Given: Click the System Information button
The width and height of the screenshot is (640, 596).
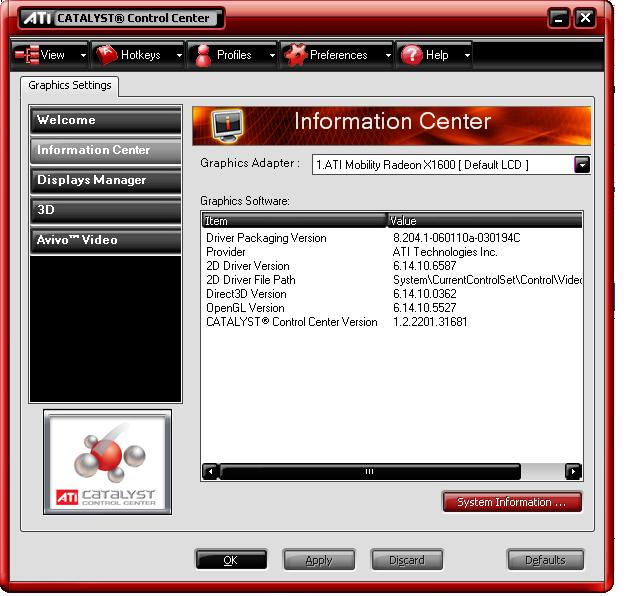Looking at the screenshot, I should coord(512,502).
